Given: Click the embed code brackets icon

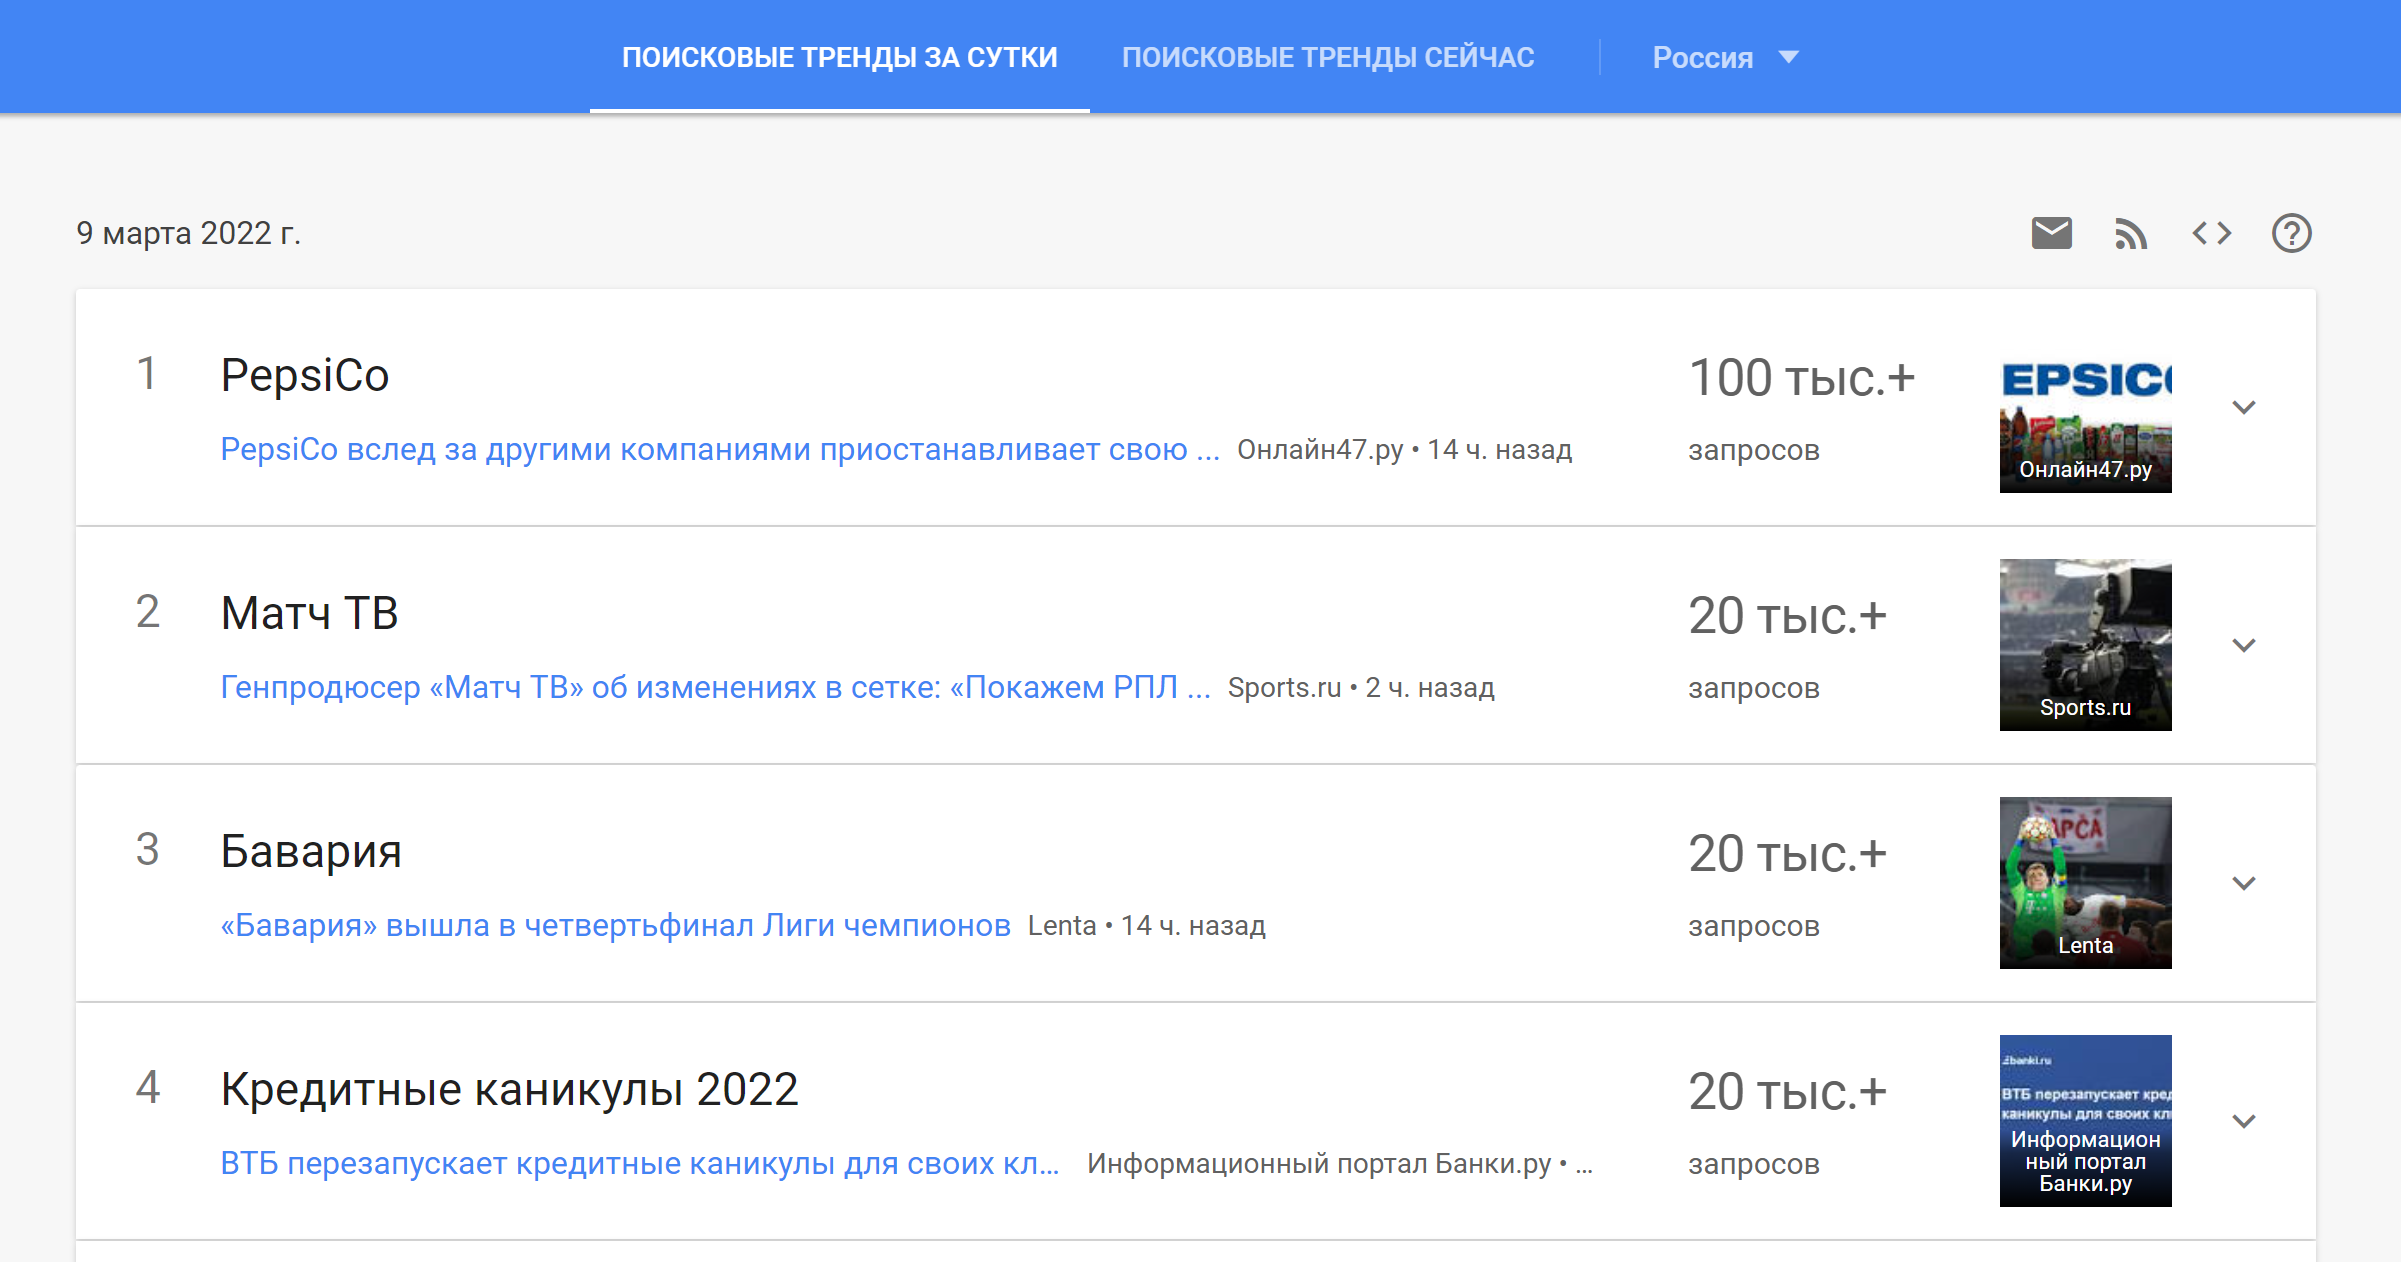Looking at the screenshot, I should [x=2211, y=233].
